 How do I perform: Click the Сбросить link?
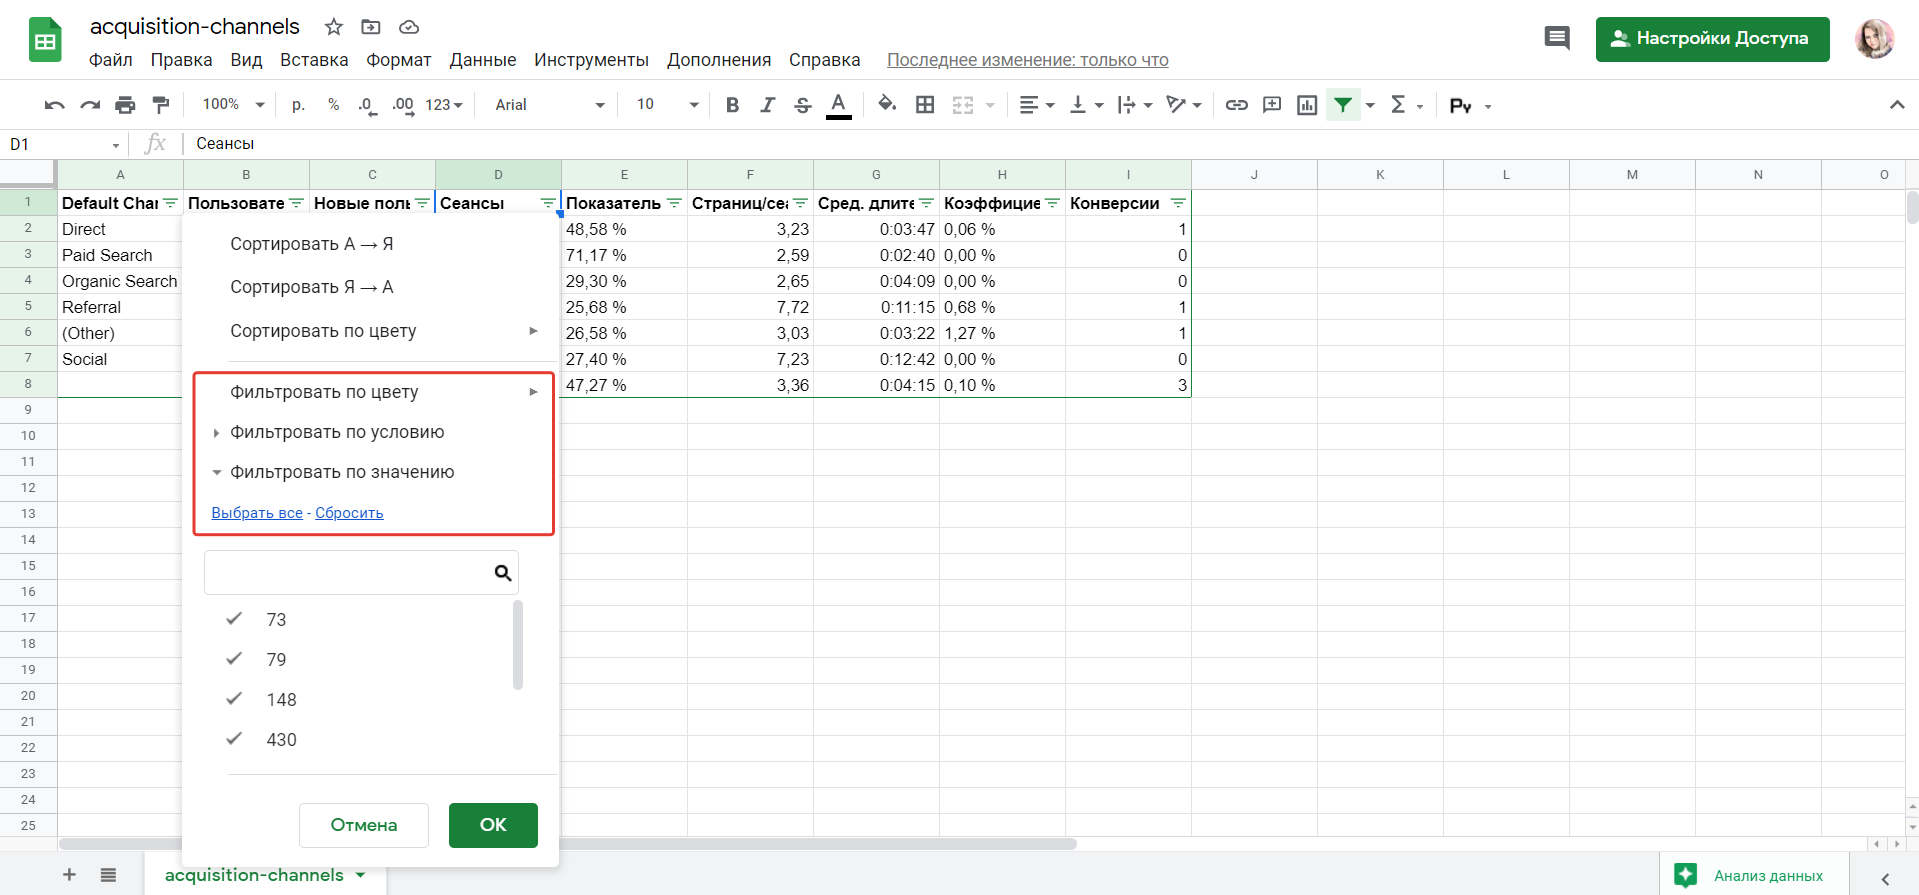pyautogui.click(x=349, y=513)
